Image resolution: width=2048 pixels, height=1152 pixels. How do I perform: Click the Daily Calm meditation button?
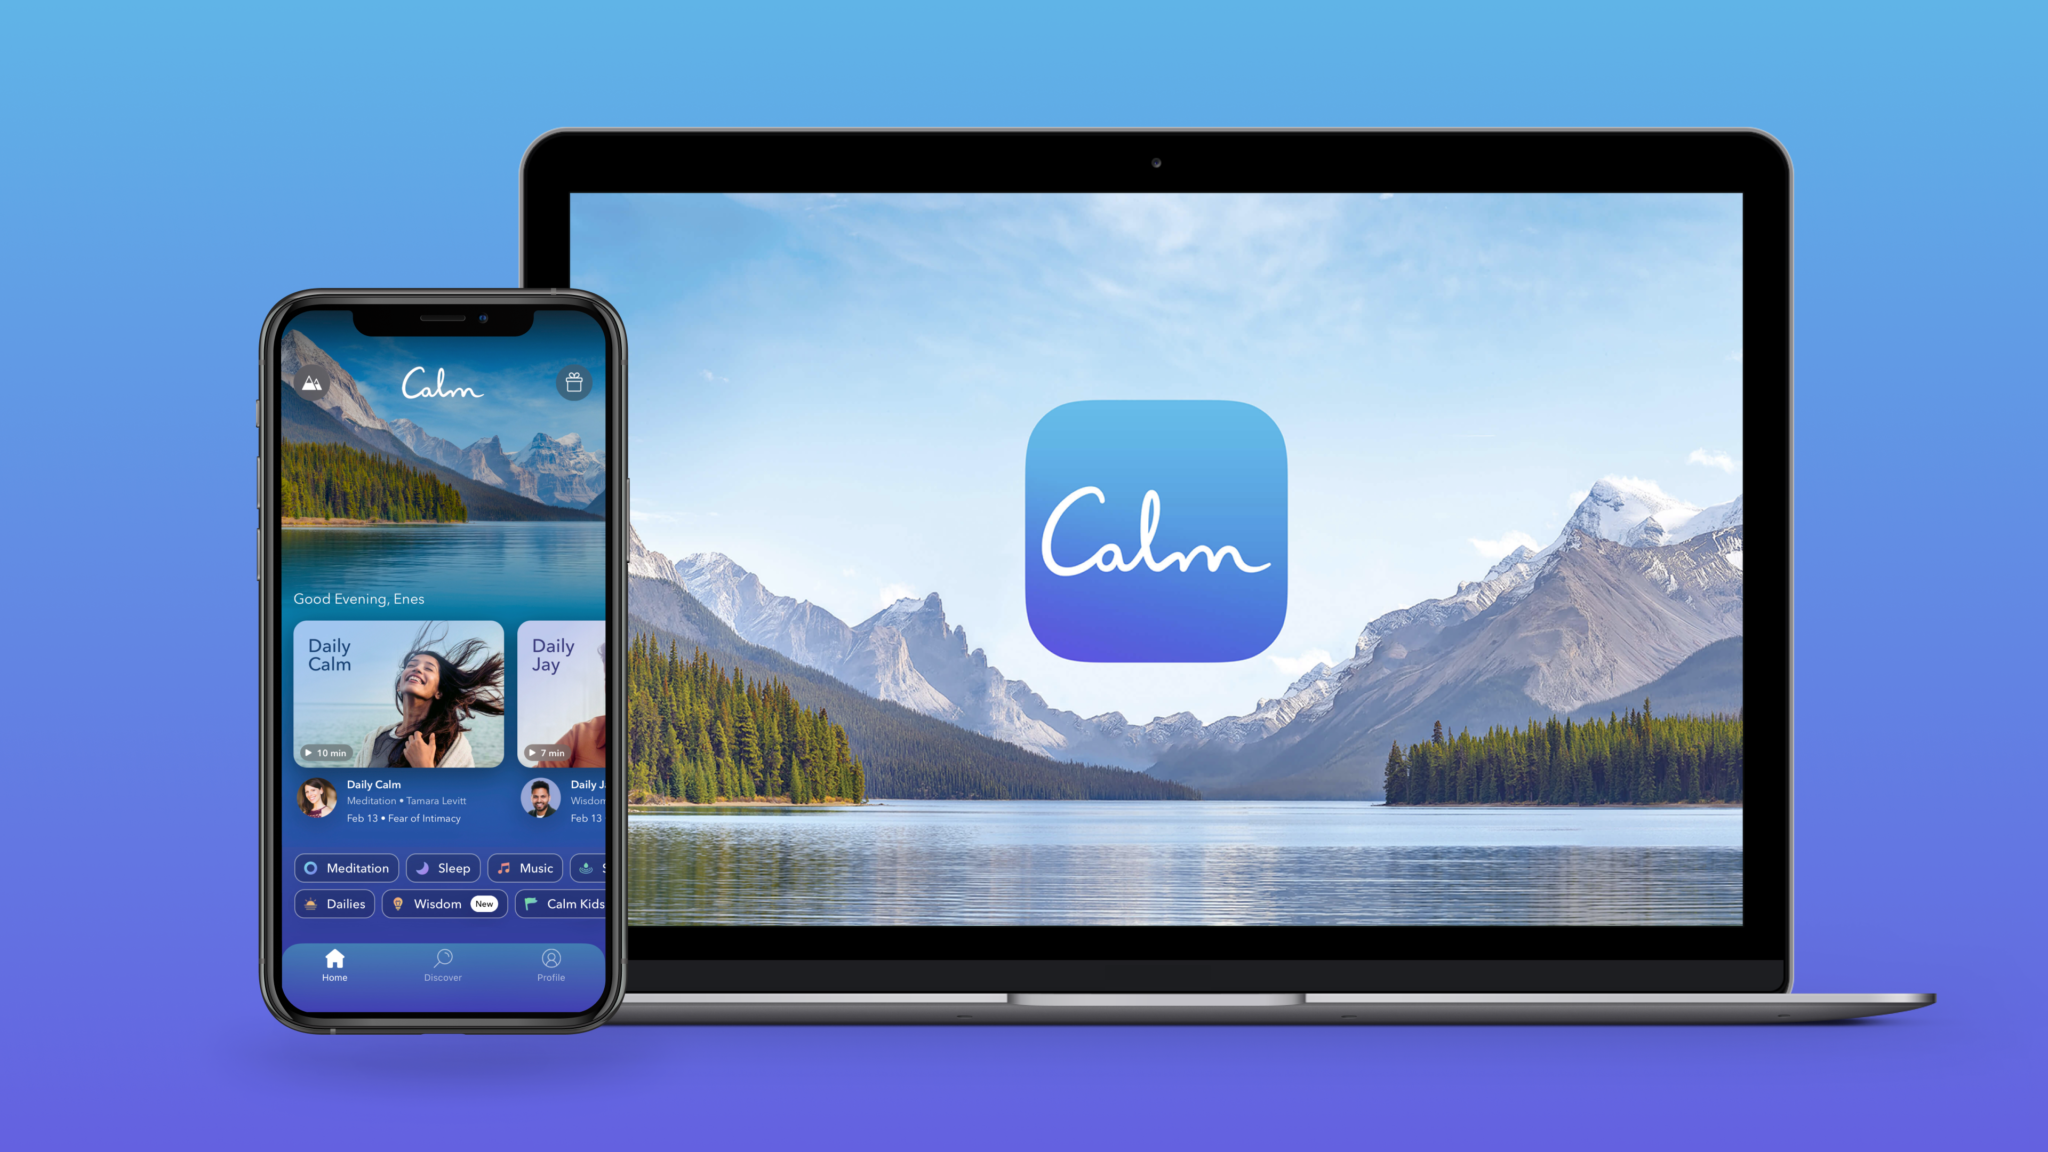(398, 692)
